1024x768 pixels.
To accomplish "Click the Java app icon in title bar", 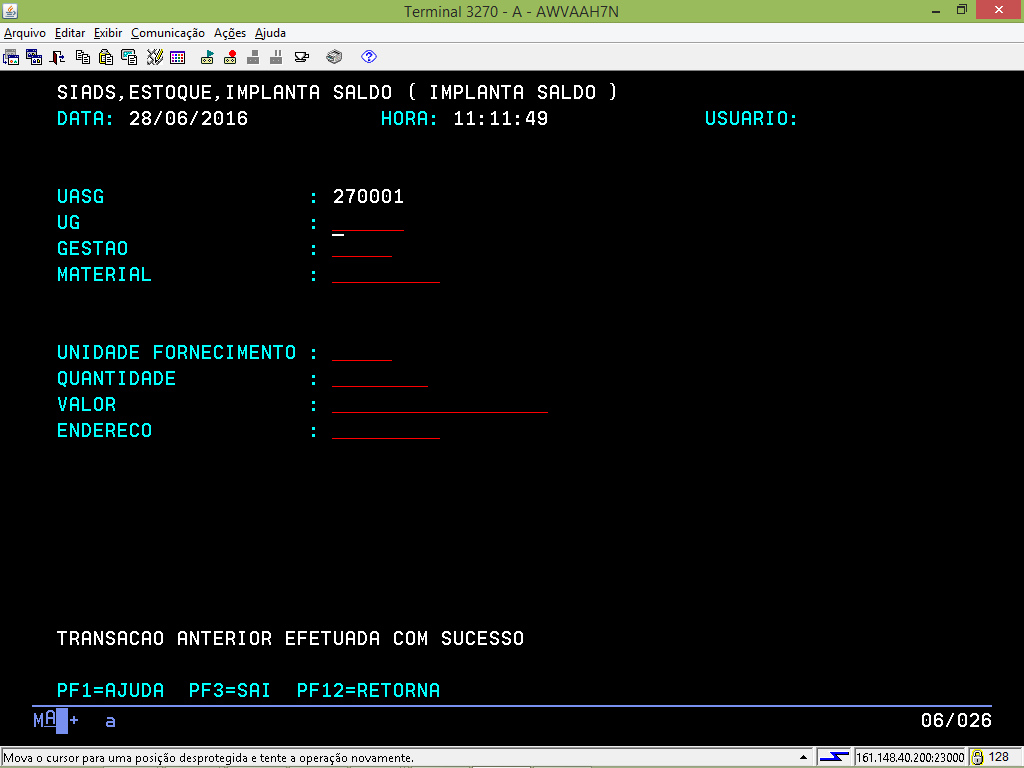I will tap(10, 11).
